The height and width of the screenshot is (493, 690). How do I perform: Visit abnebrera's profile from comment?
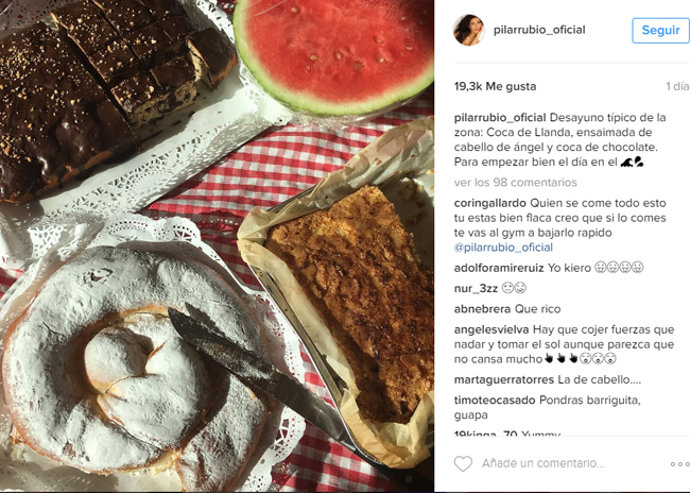click(482, 309)
